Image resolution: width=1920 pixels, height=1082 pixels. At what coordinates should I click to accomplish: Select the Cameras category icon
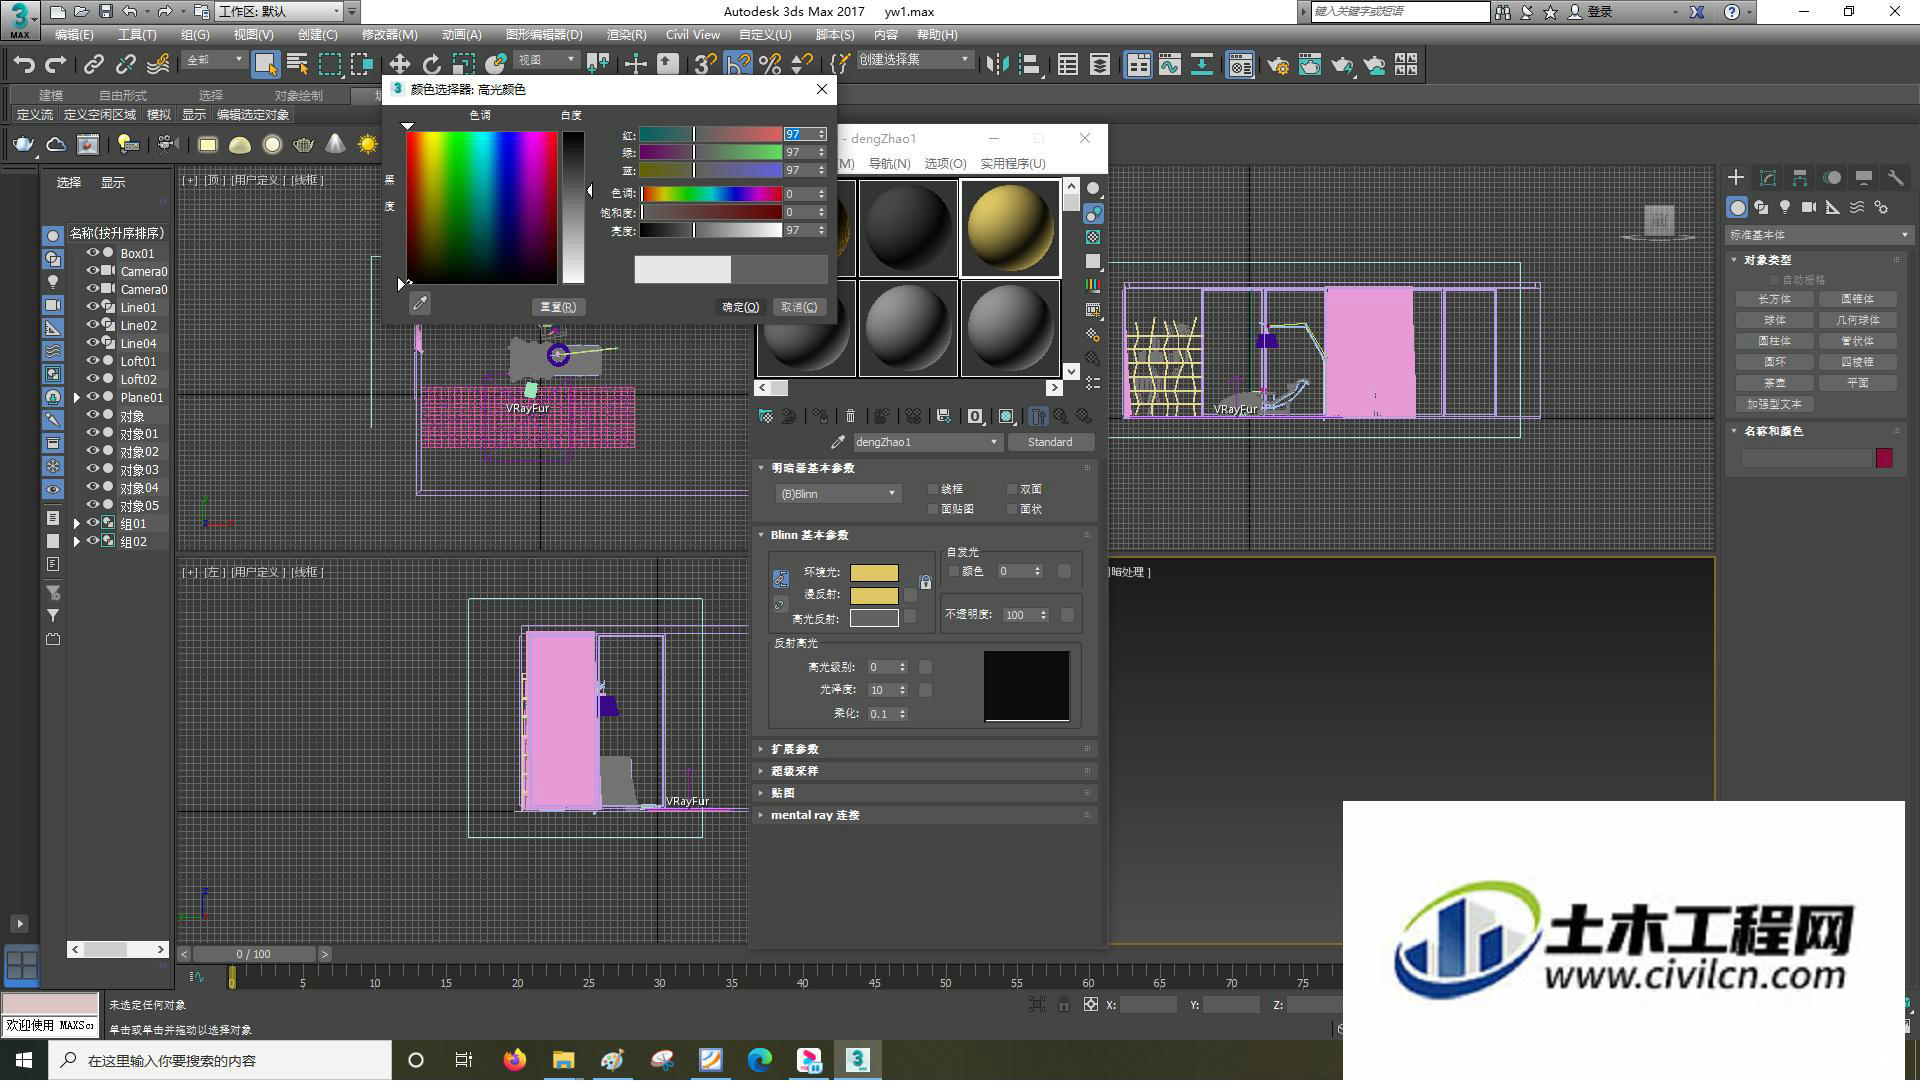(x=1809, y=207)
